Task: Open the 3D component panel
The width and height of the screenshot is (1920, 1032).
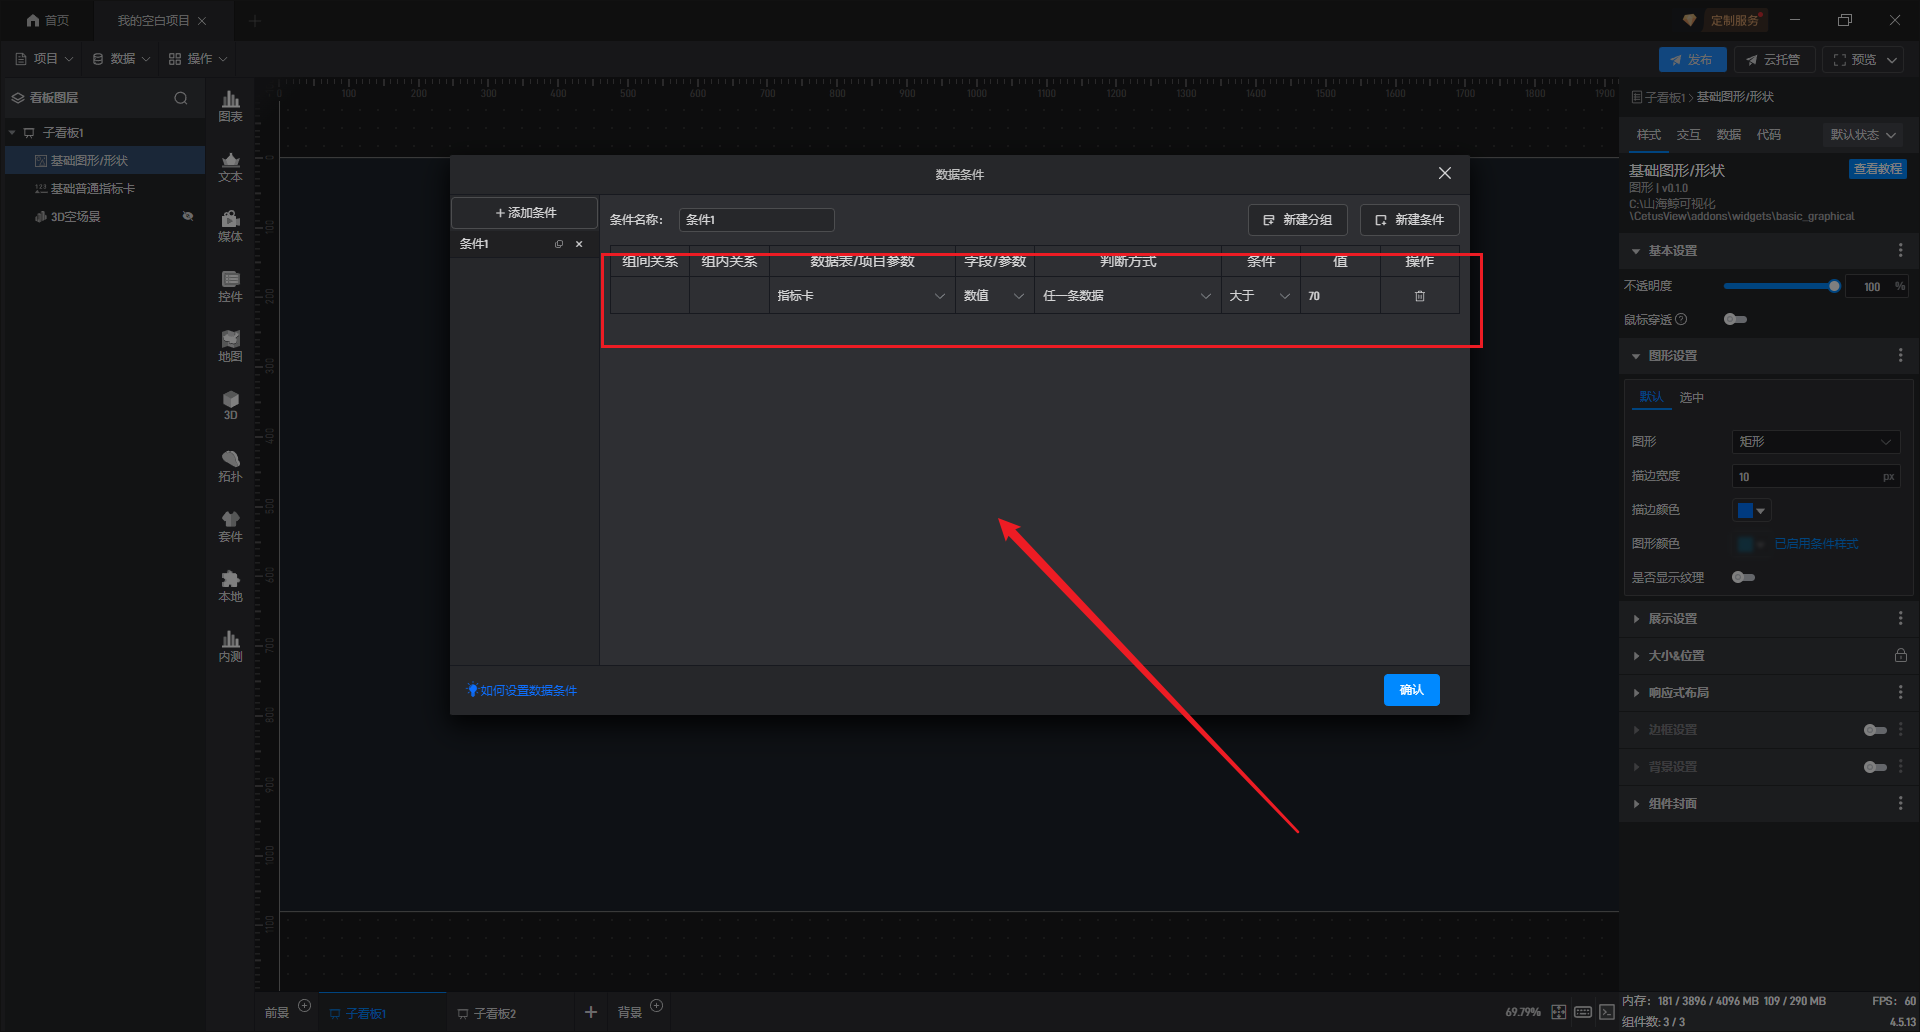Action: pyautogui.click(x=230, y=405)
